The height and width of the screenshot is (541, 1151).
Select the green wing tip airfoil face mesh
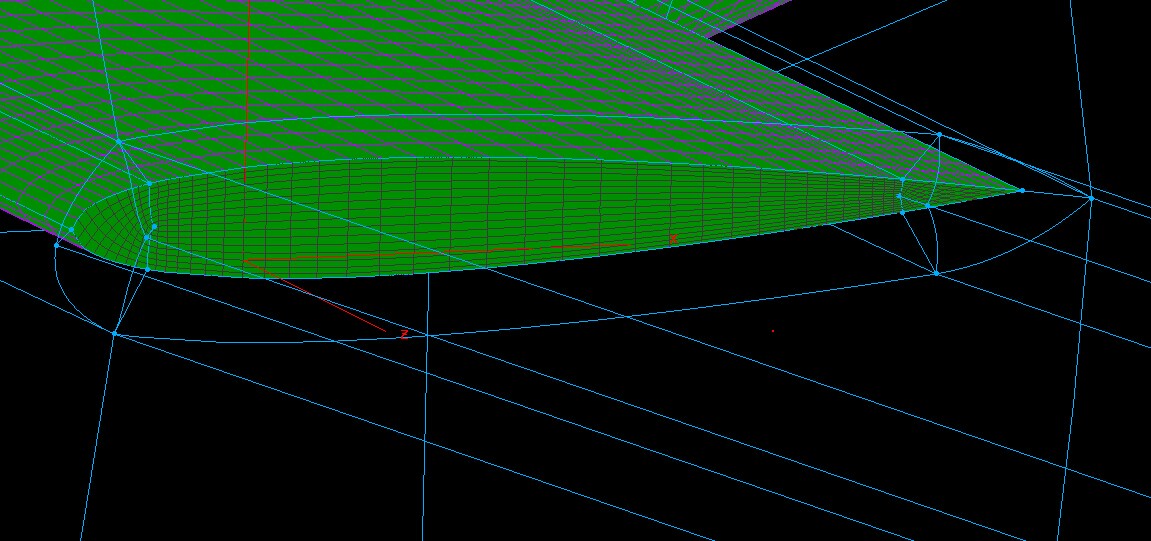(500, 215)
